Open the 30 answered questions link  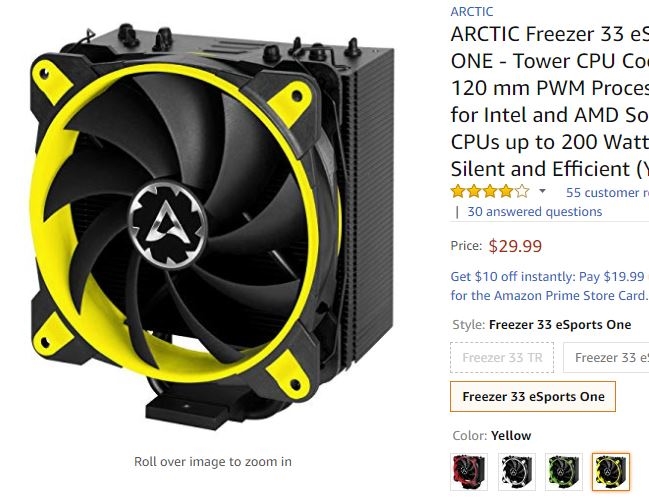tap(534, 212)
